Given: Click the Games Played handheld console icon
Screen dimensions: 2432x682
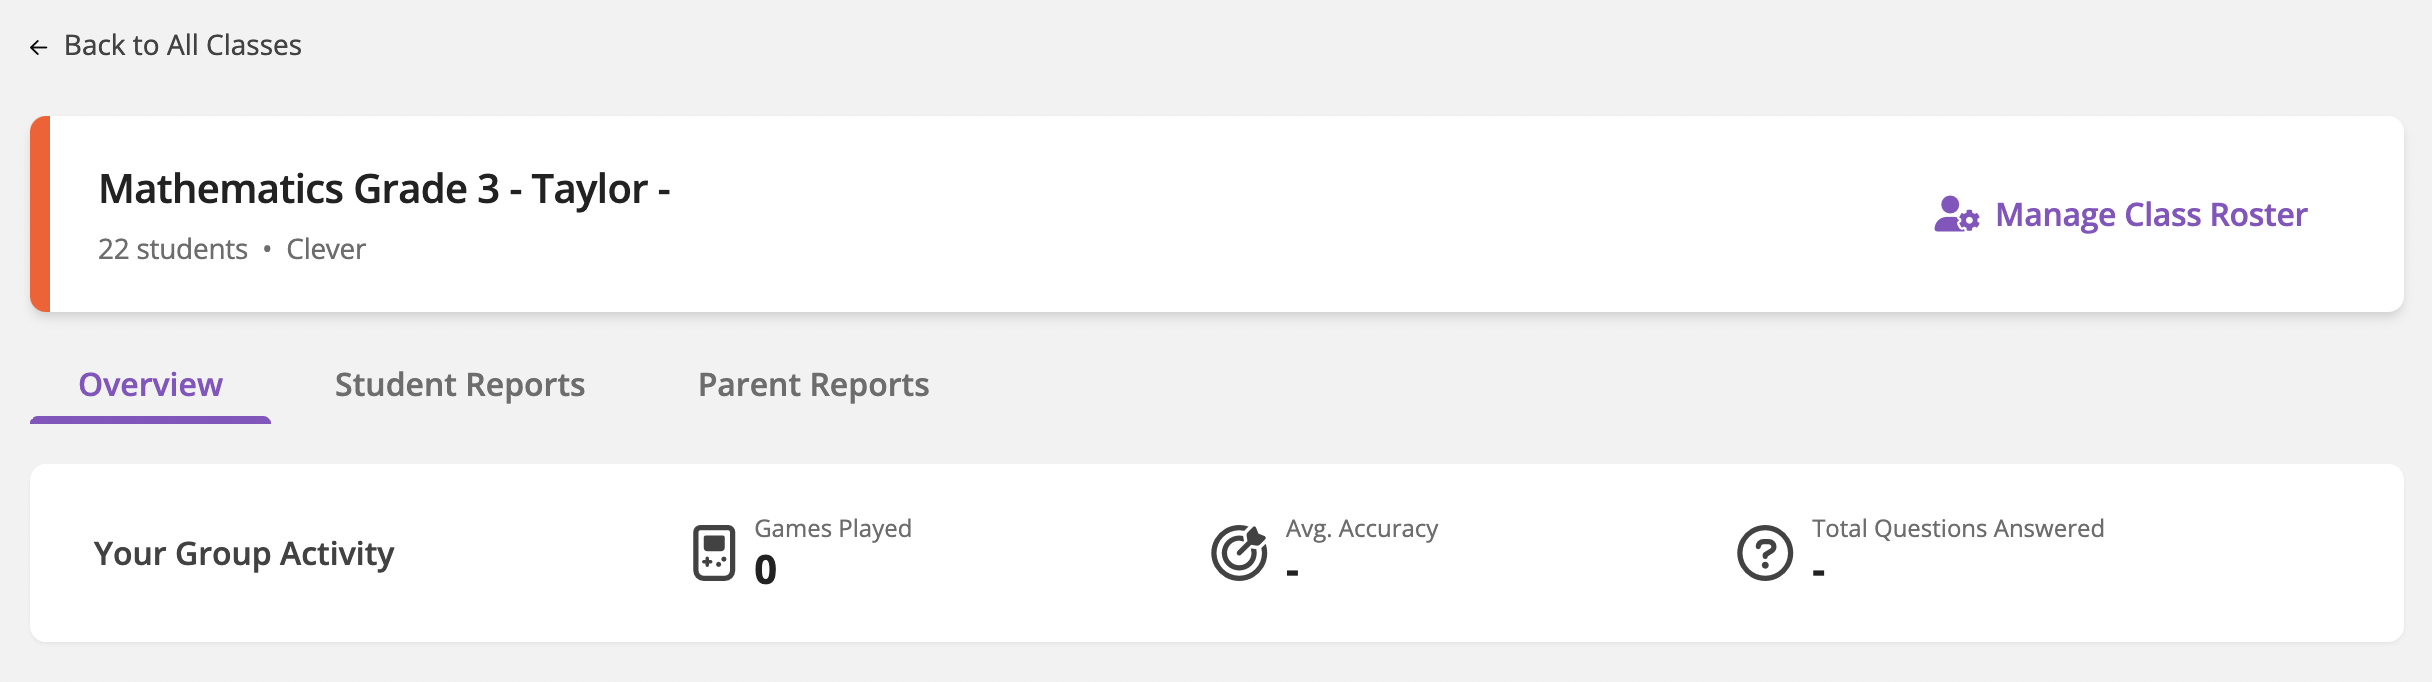Looking at the screenshot, I should tap(714, 553).
